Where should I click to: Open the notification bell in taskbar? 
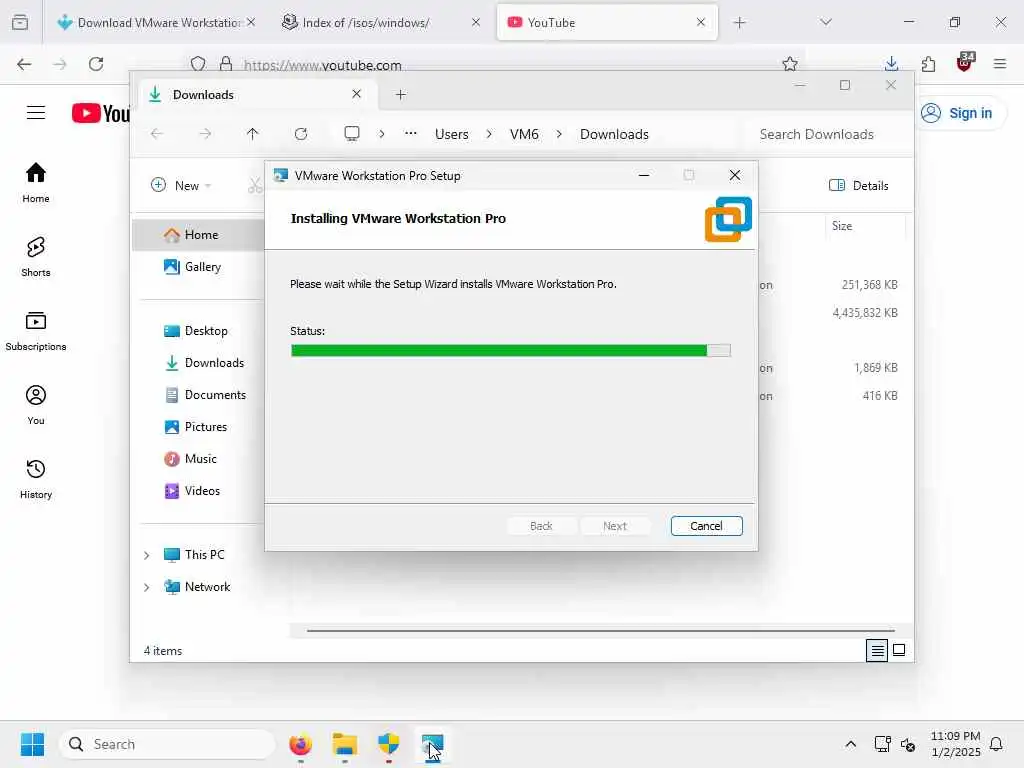(997, 744)
